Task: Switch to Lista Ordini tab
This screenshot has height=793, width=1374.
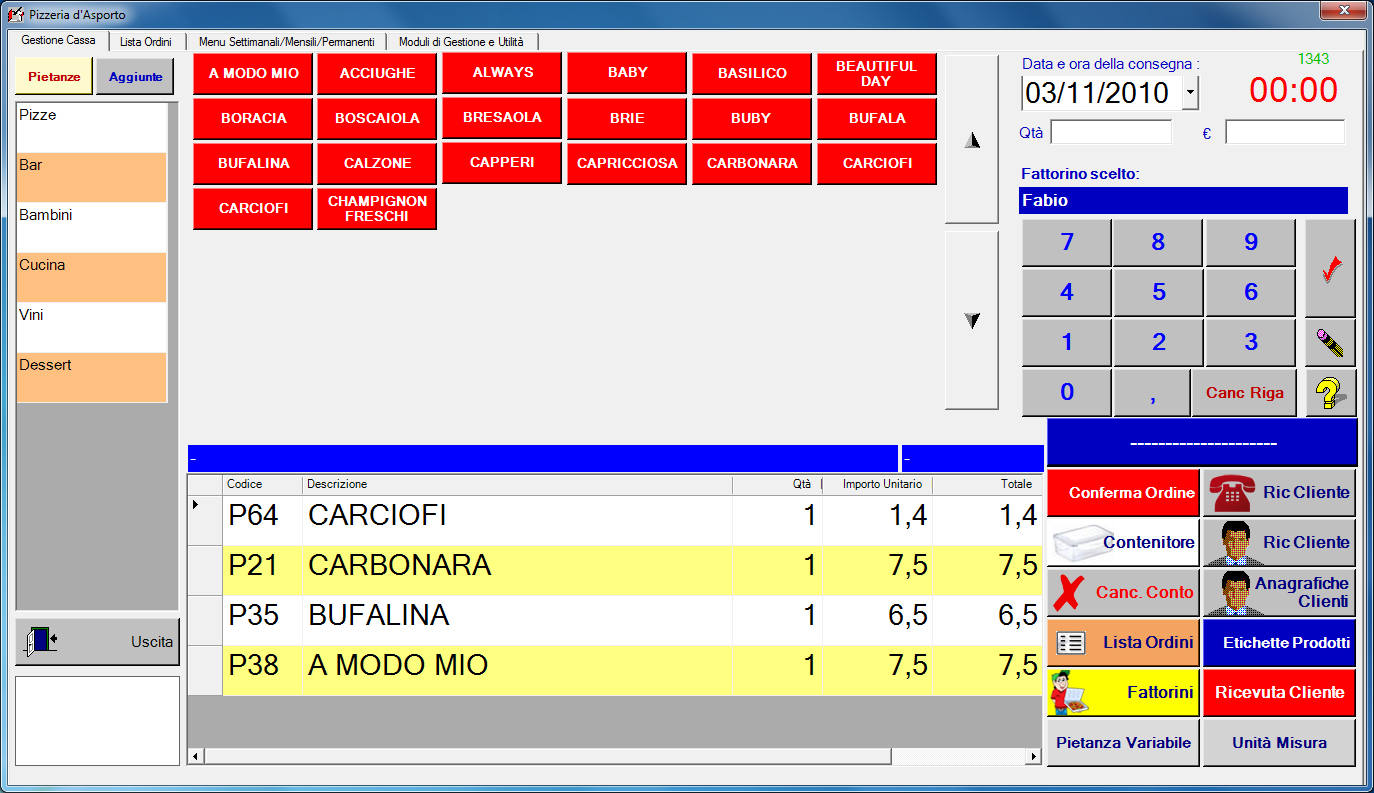Action: (146, 42)
